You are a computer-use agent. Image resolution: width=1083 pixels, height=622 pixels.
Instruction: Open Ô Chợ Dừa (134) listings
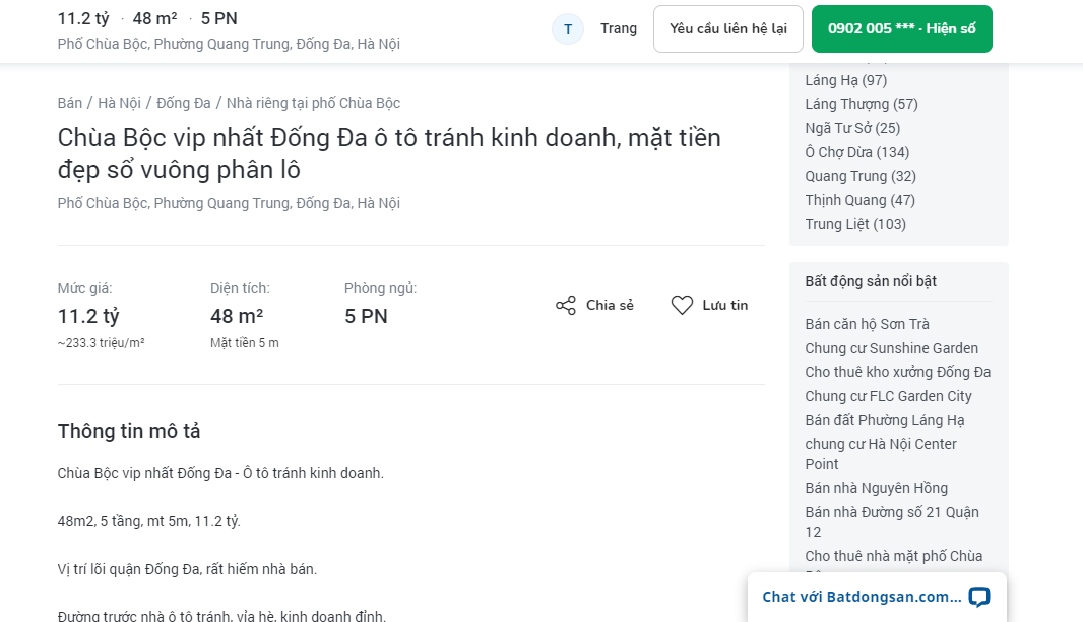click(x=857, y=152)
